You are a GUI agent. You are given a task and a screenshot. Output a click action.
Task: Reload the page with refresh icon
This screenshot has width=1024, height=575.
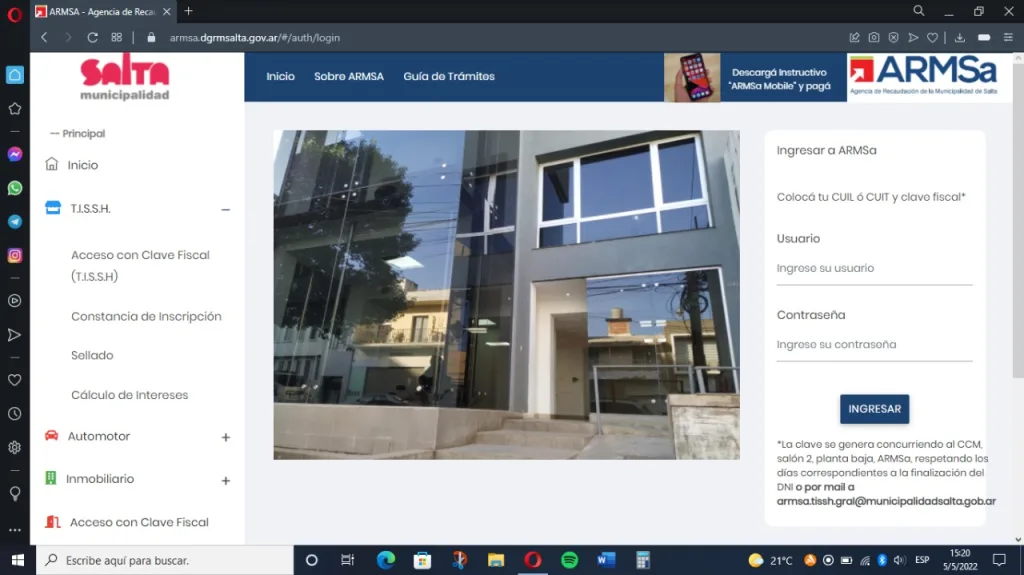92,38
